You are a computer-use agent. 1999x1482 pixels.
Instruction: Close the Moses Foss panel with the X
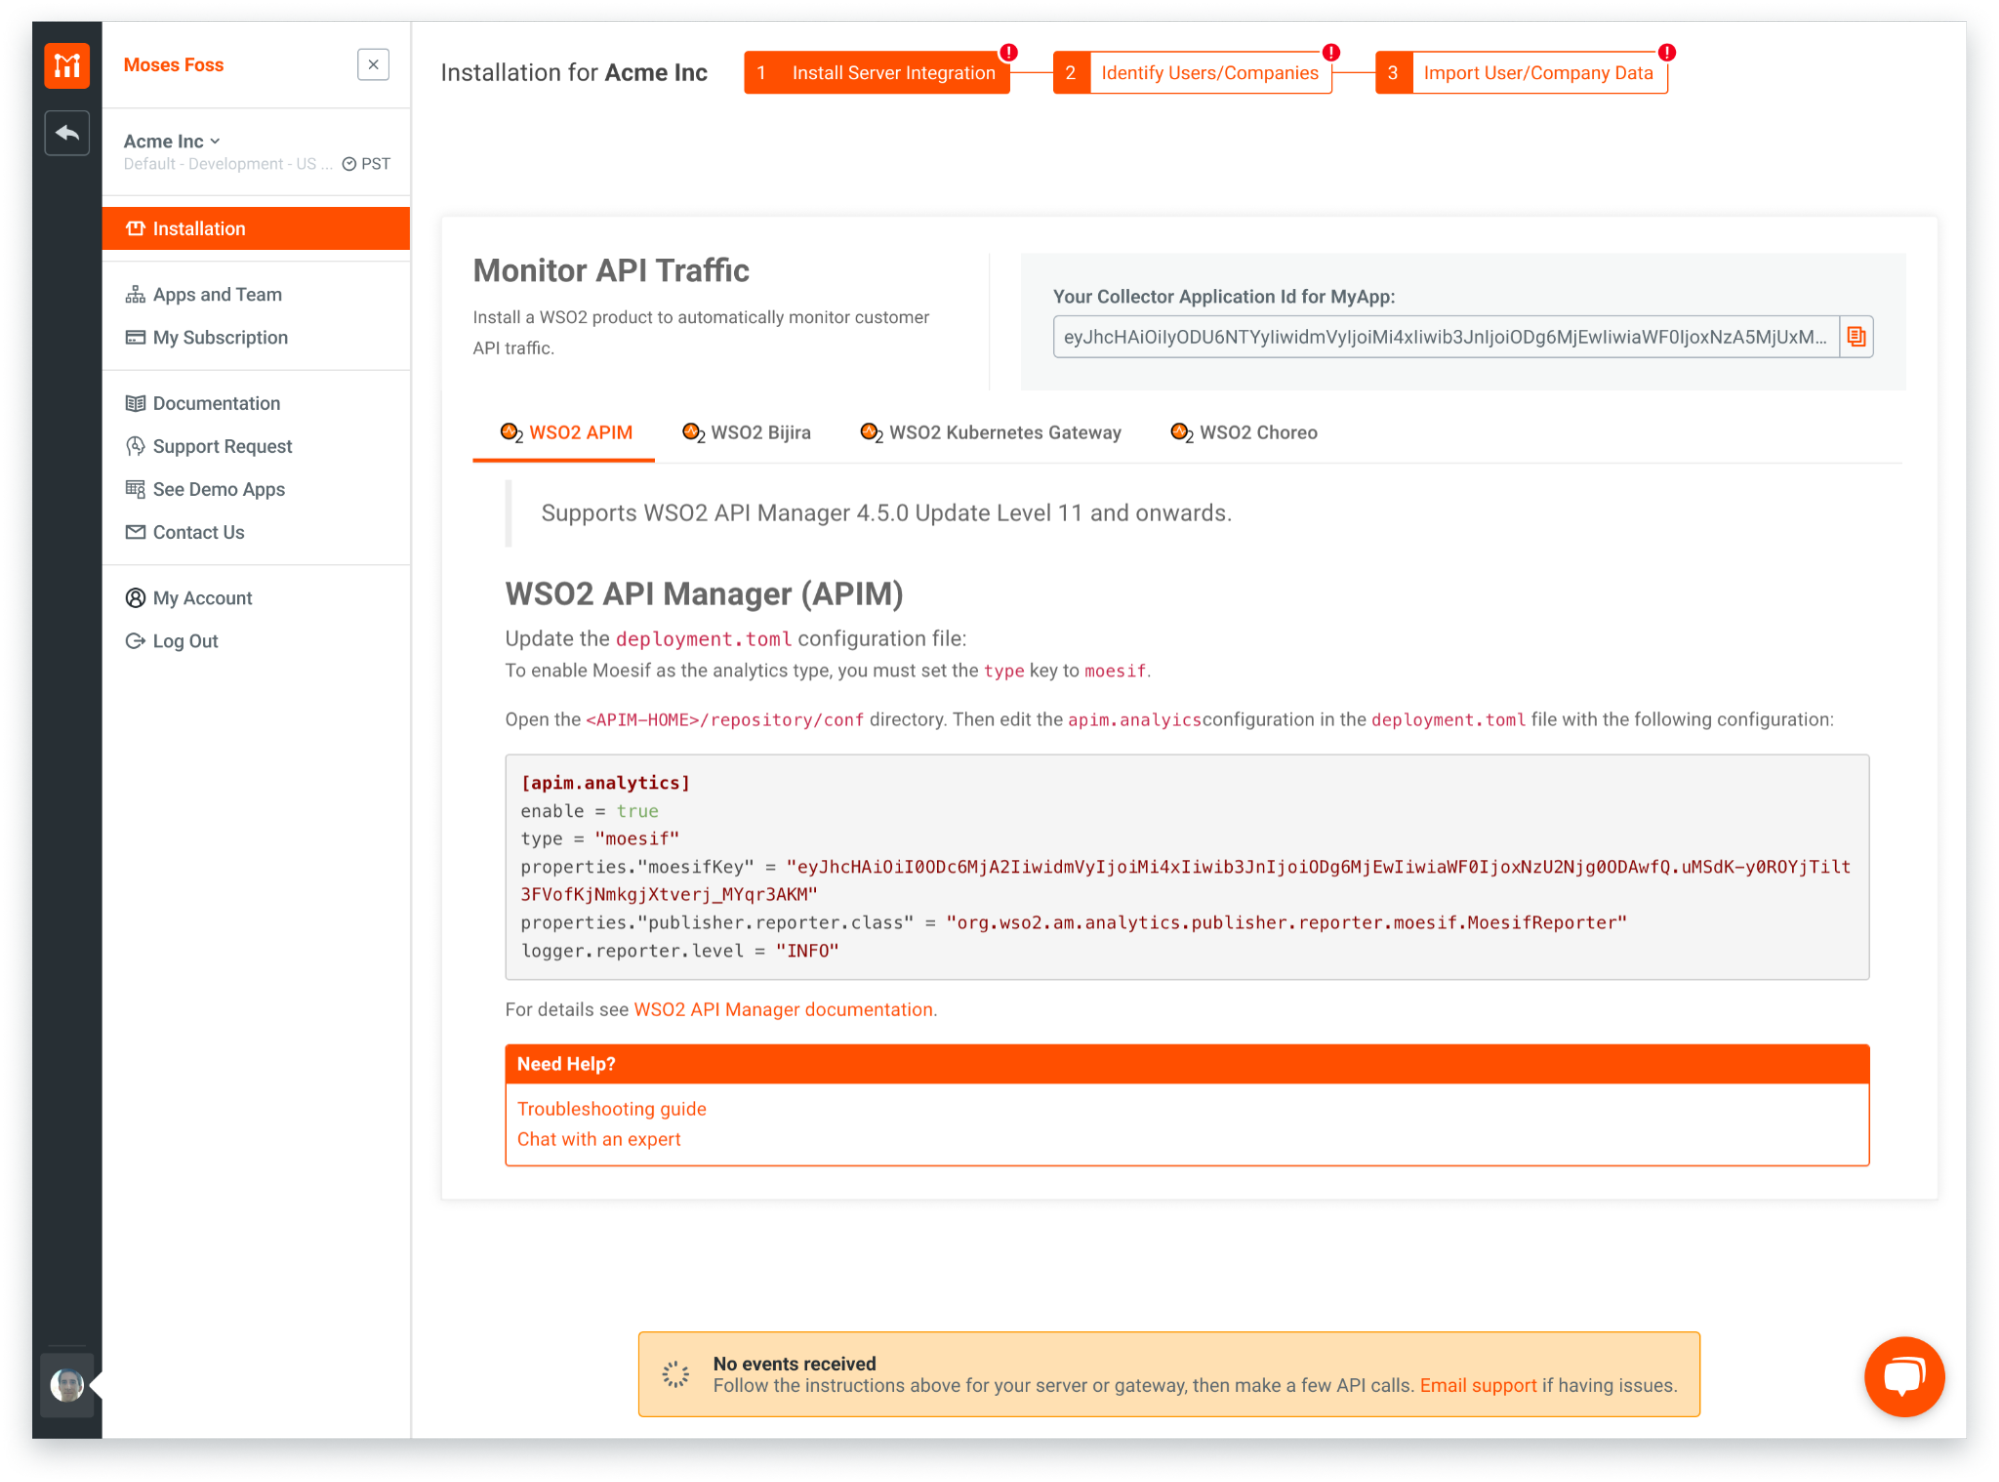[x=372, y=64]
